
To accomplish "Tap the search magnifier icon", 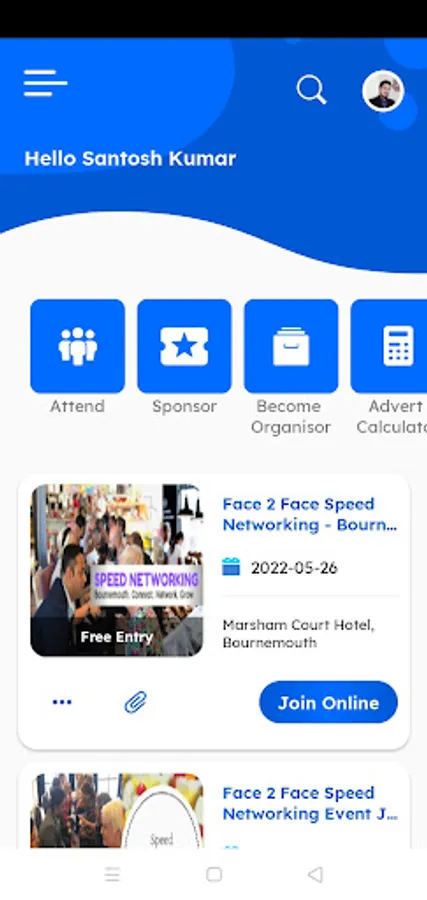I will [311, 90].
